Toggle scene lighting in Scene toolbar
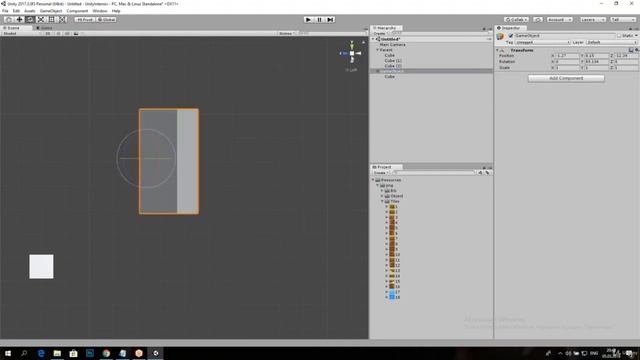640x360 pixels. pos(58,33)
